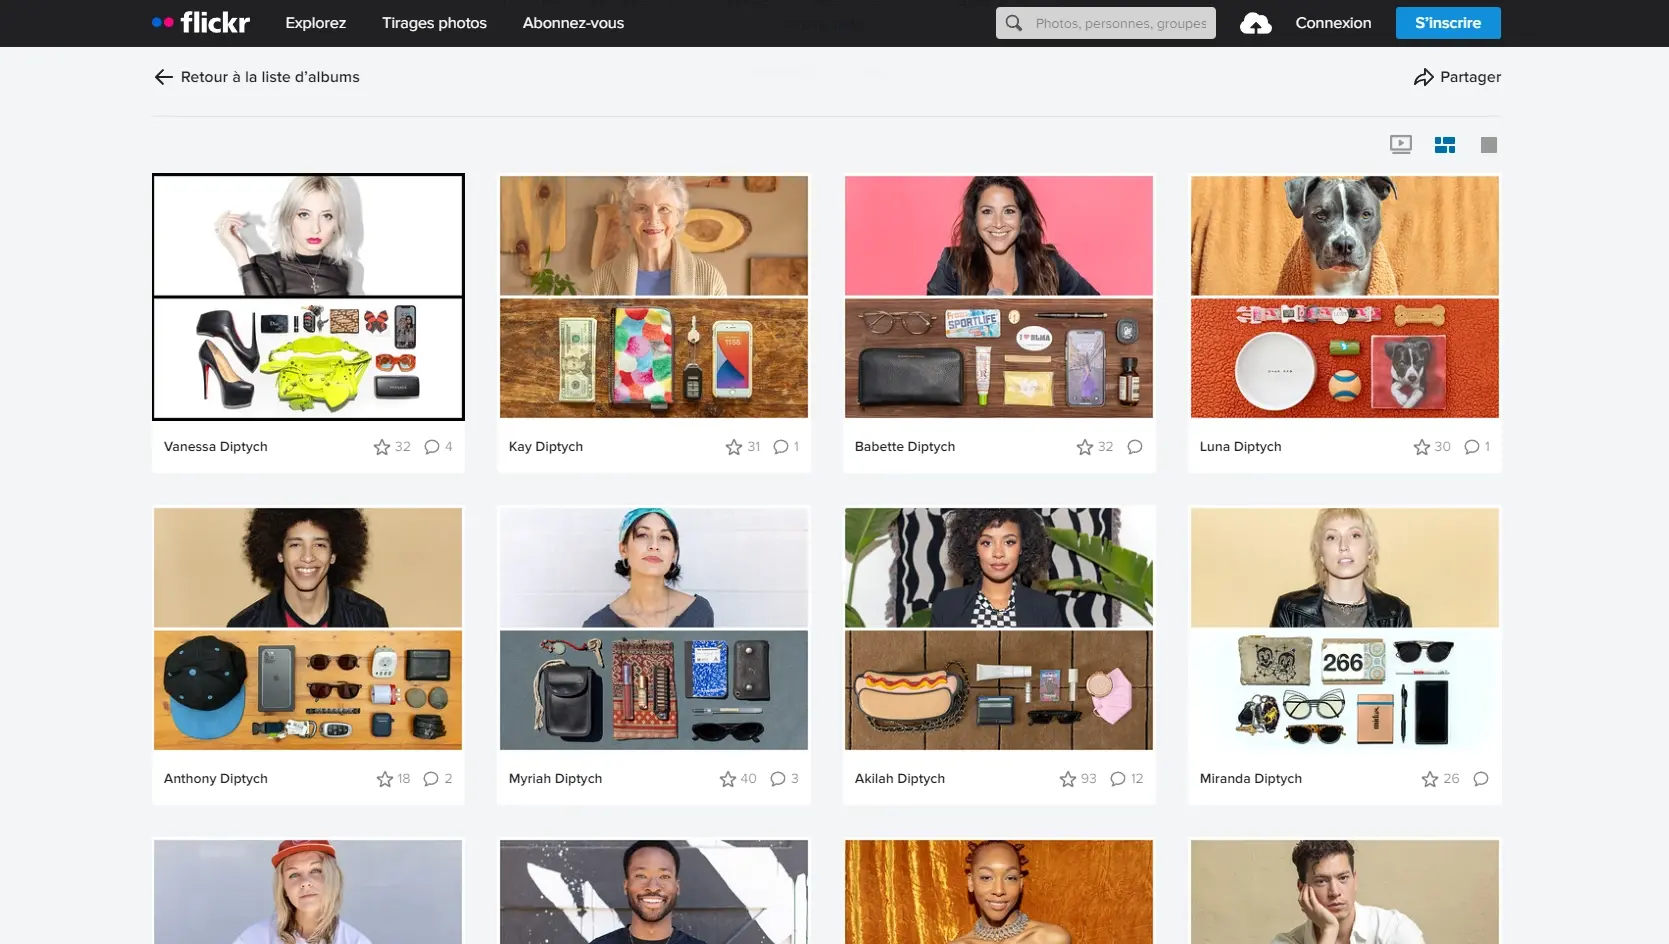Screen dimensions: 1669x944
Task: Click Abonnez-vous in the navigation bar
Action: pyautogui.click(x=573, y=23)
